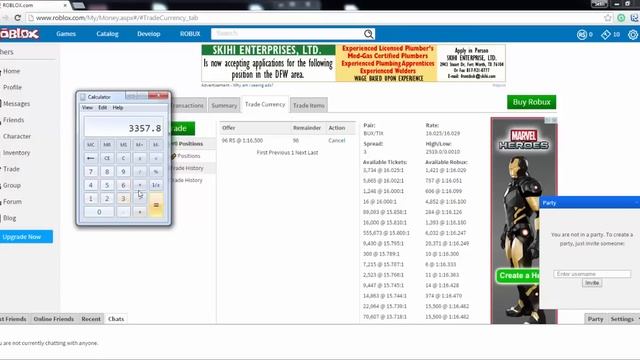Screen dimensions: 640x360
Task: Open Inventory in the left sidebar
Action: point(16,153)
